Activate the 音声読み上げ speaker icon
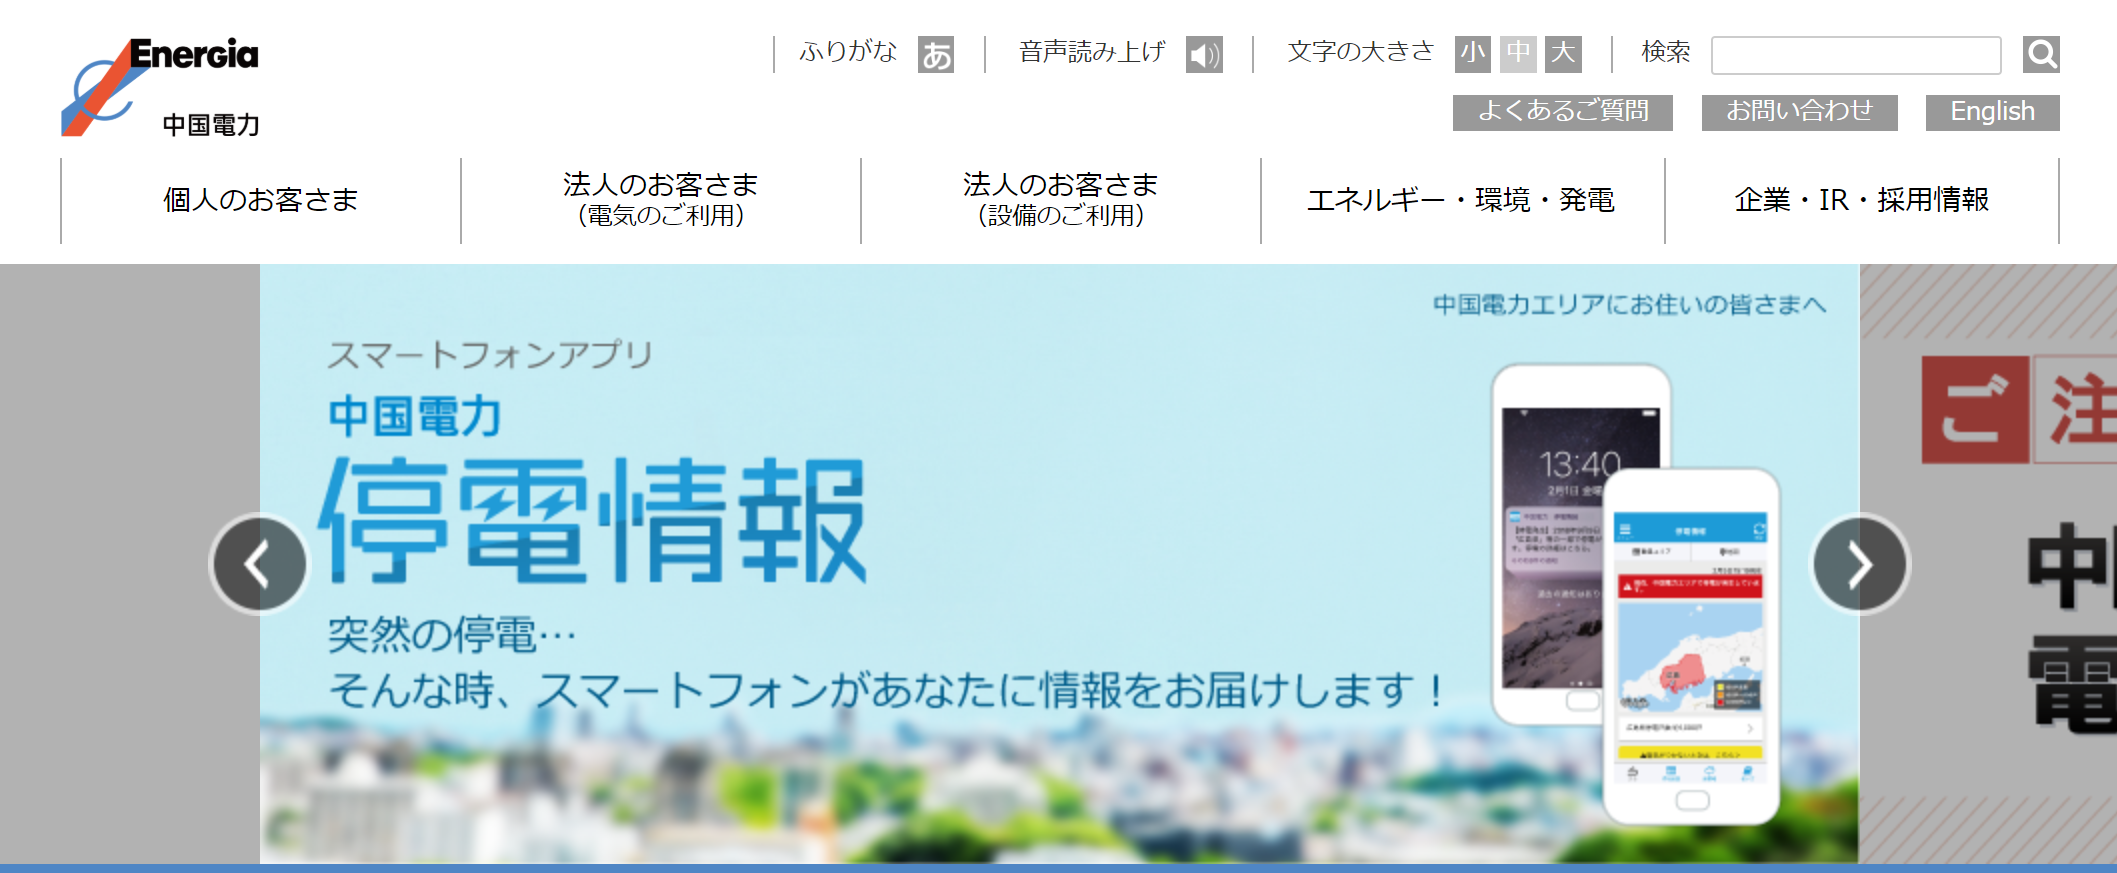 tap(1204, 55)
